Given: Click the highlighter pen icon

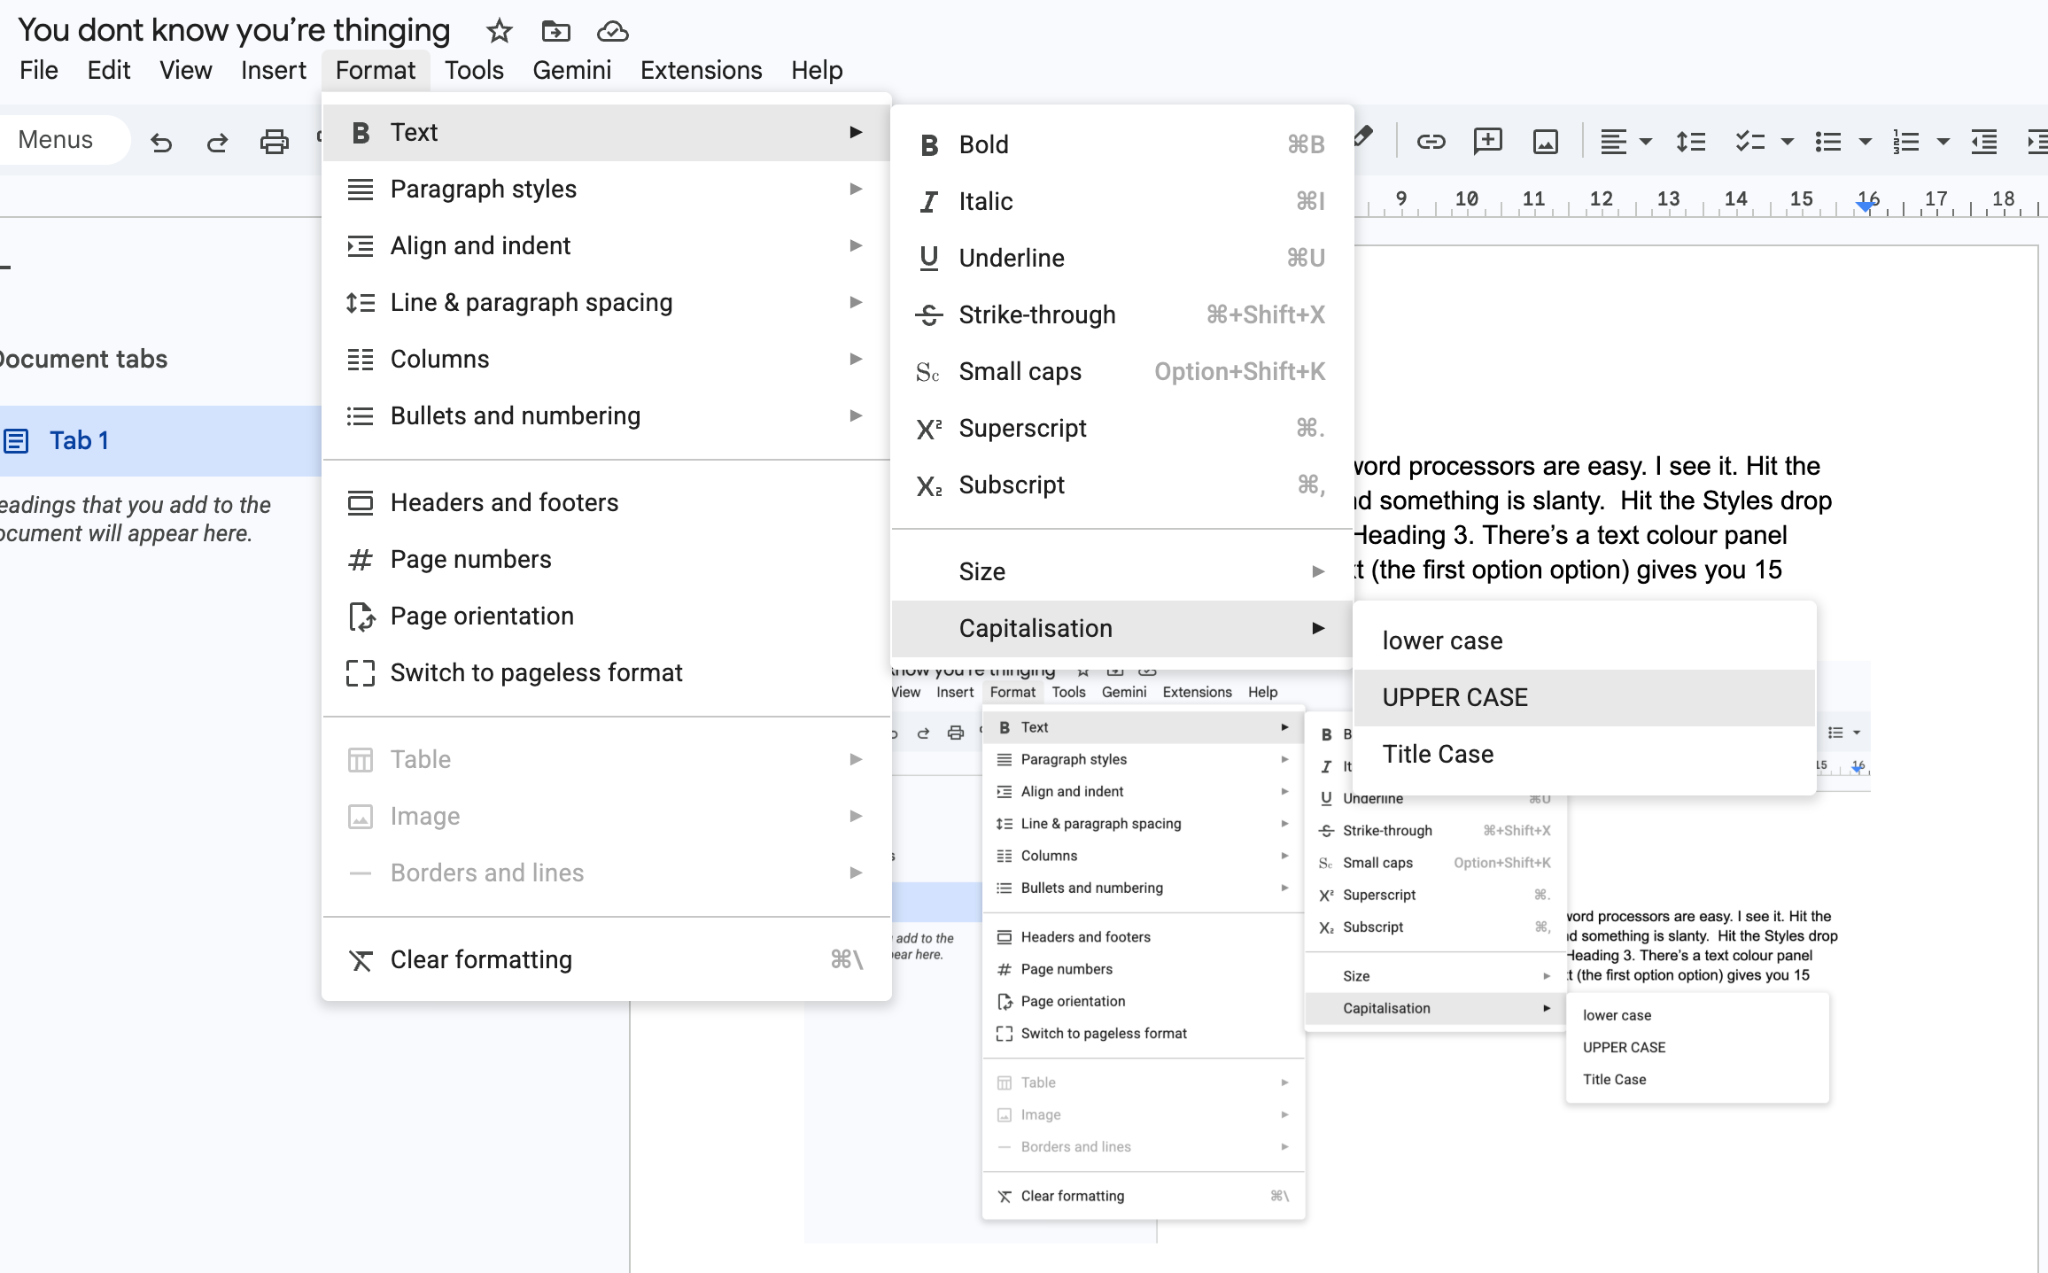Looking at the screenshot, I should (1364, 137).
